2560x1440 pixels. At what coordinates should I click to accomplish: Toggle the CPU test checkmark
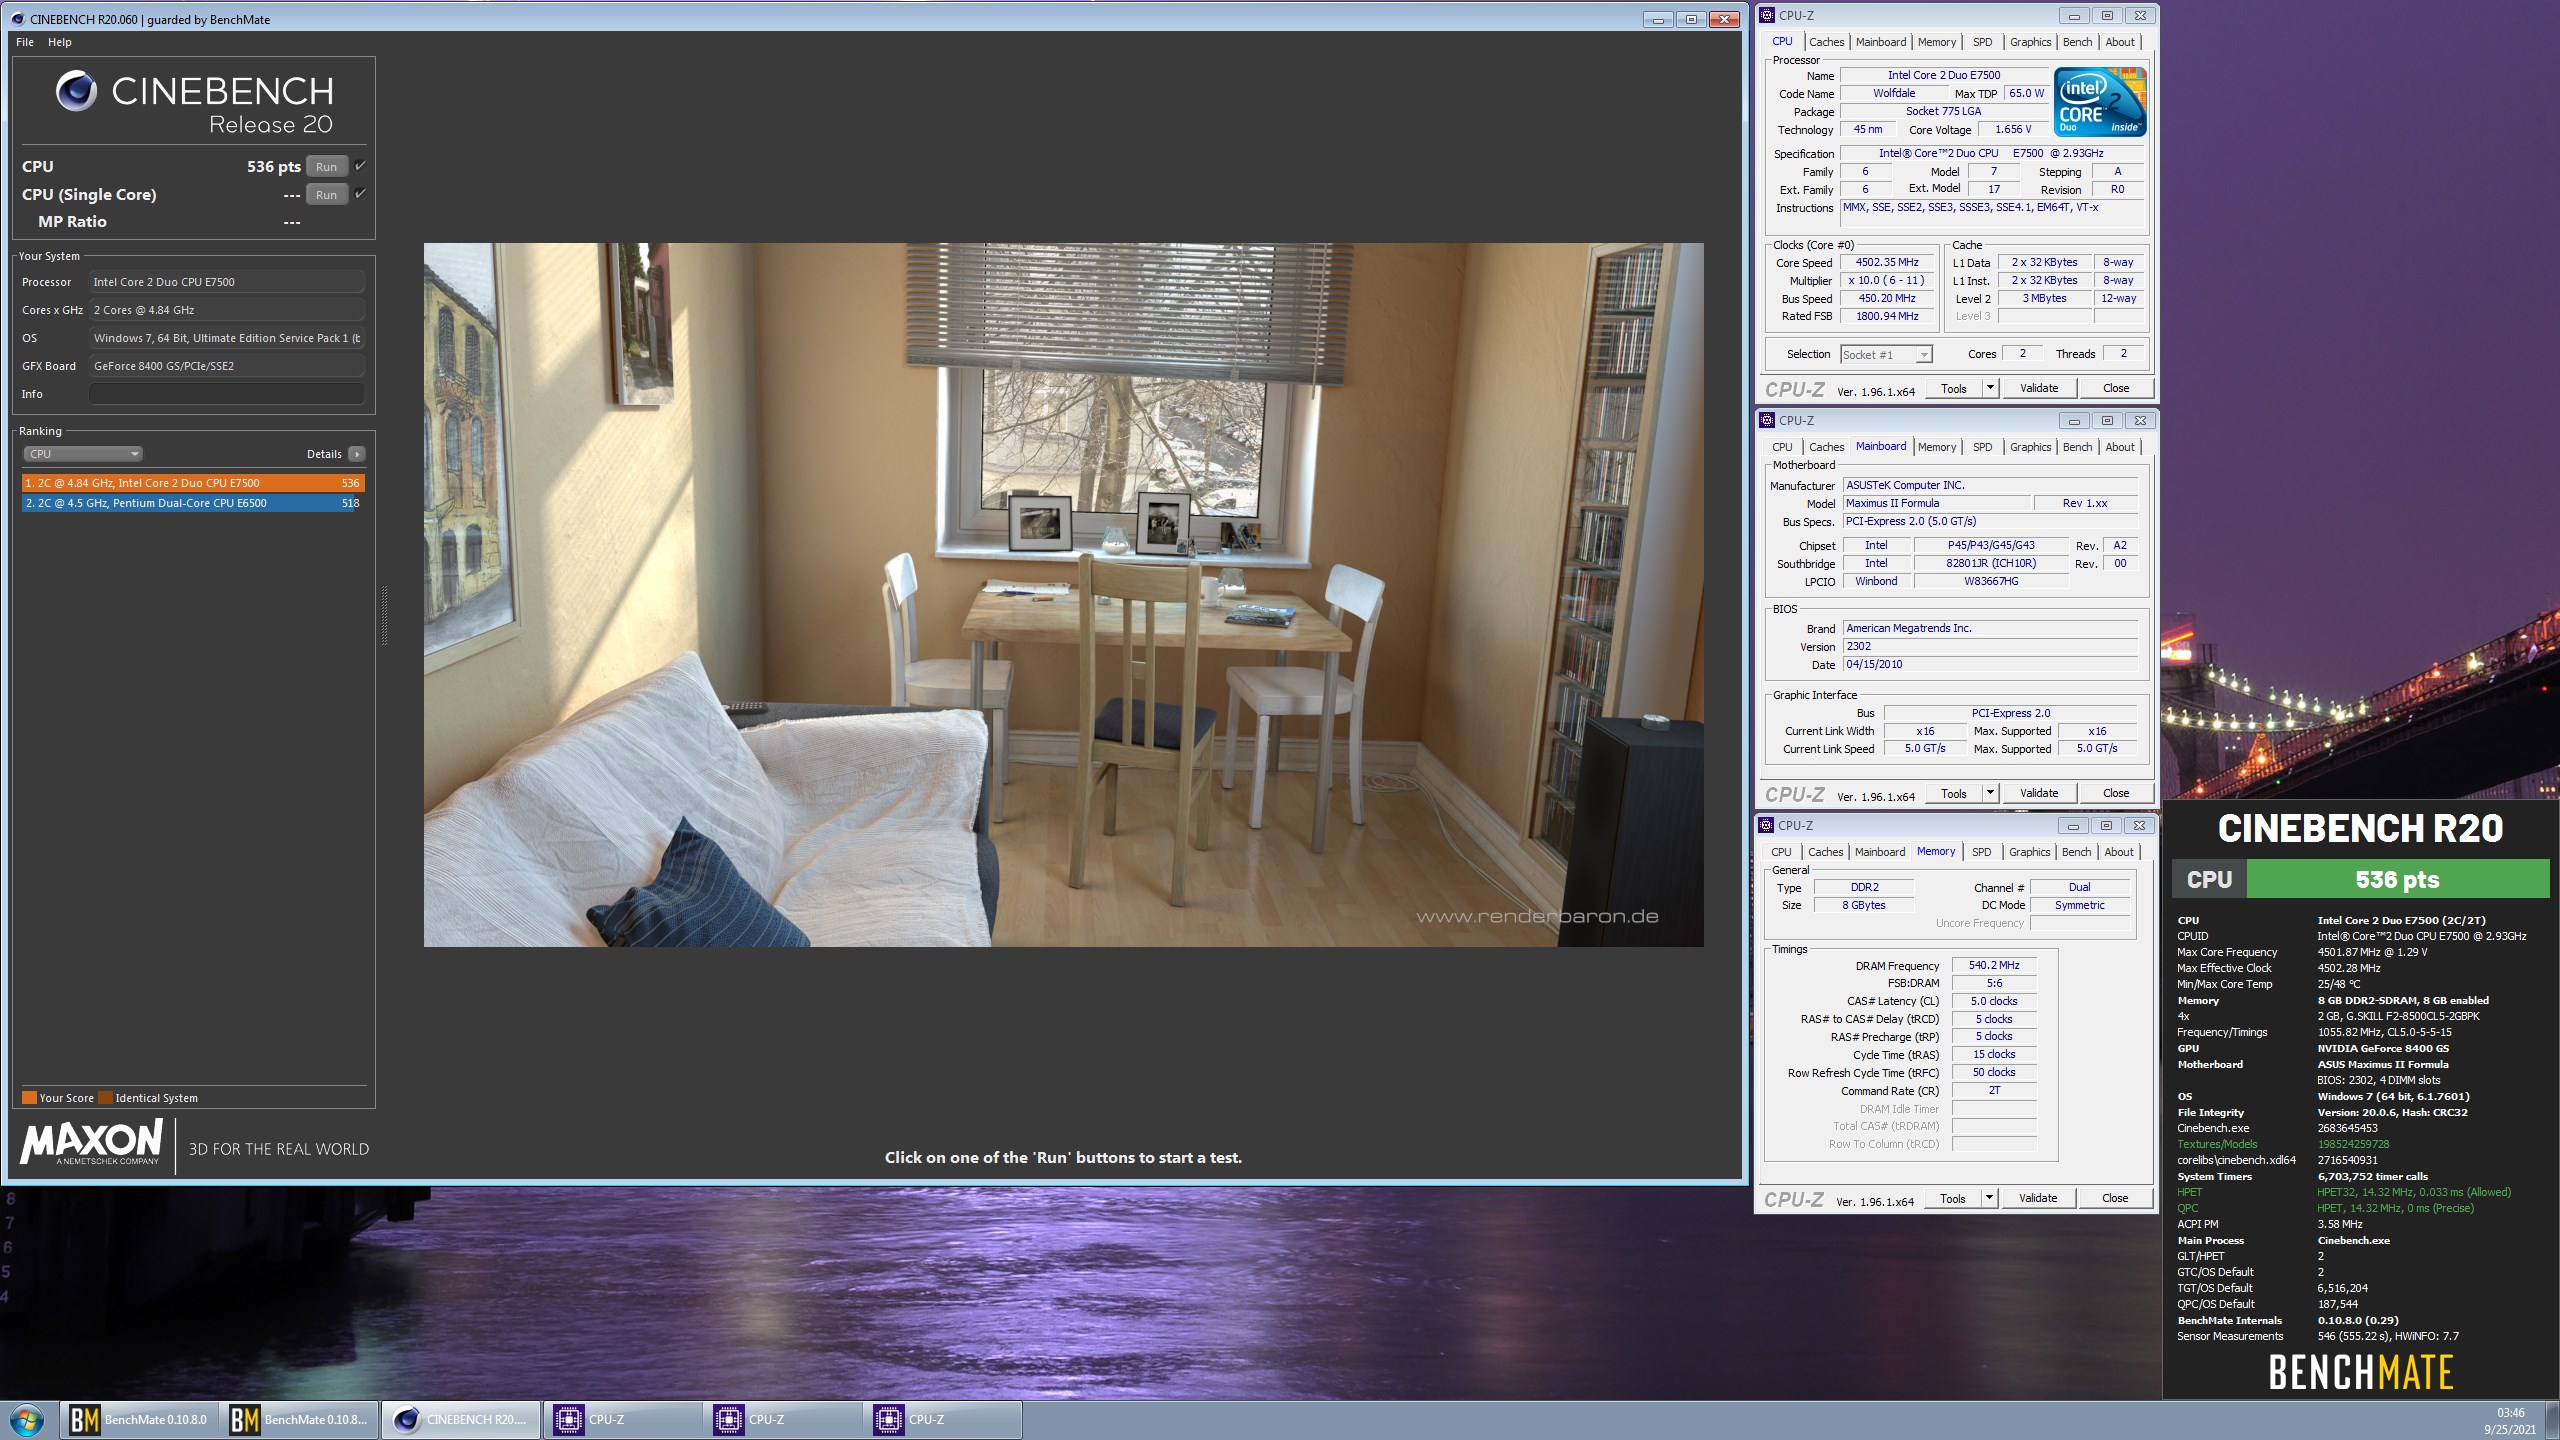click(360, 166)
